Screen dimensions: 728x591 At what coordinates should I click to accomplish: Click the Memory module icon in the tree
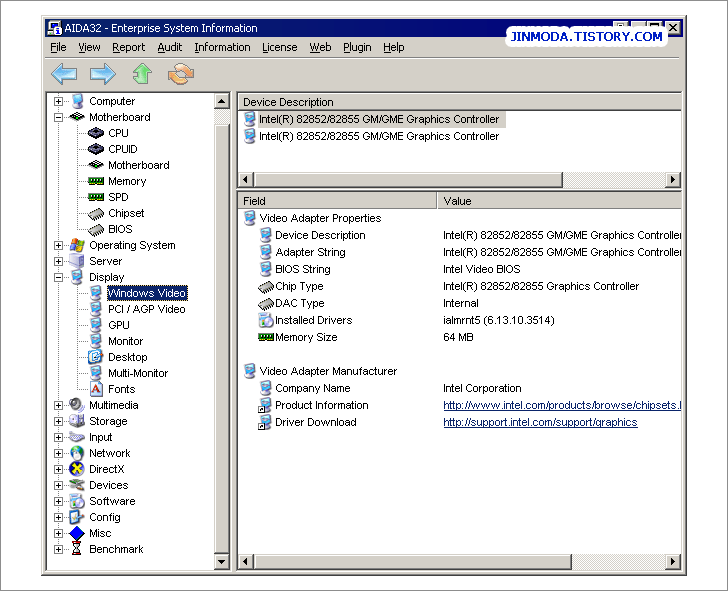[96, 181]
